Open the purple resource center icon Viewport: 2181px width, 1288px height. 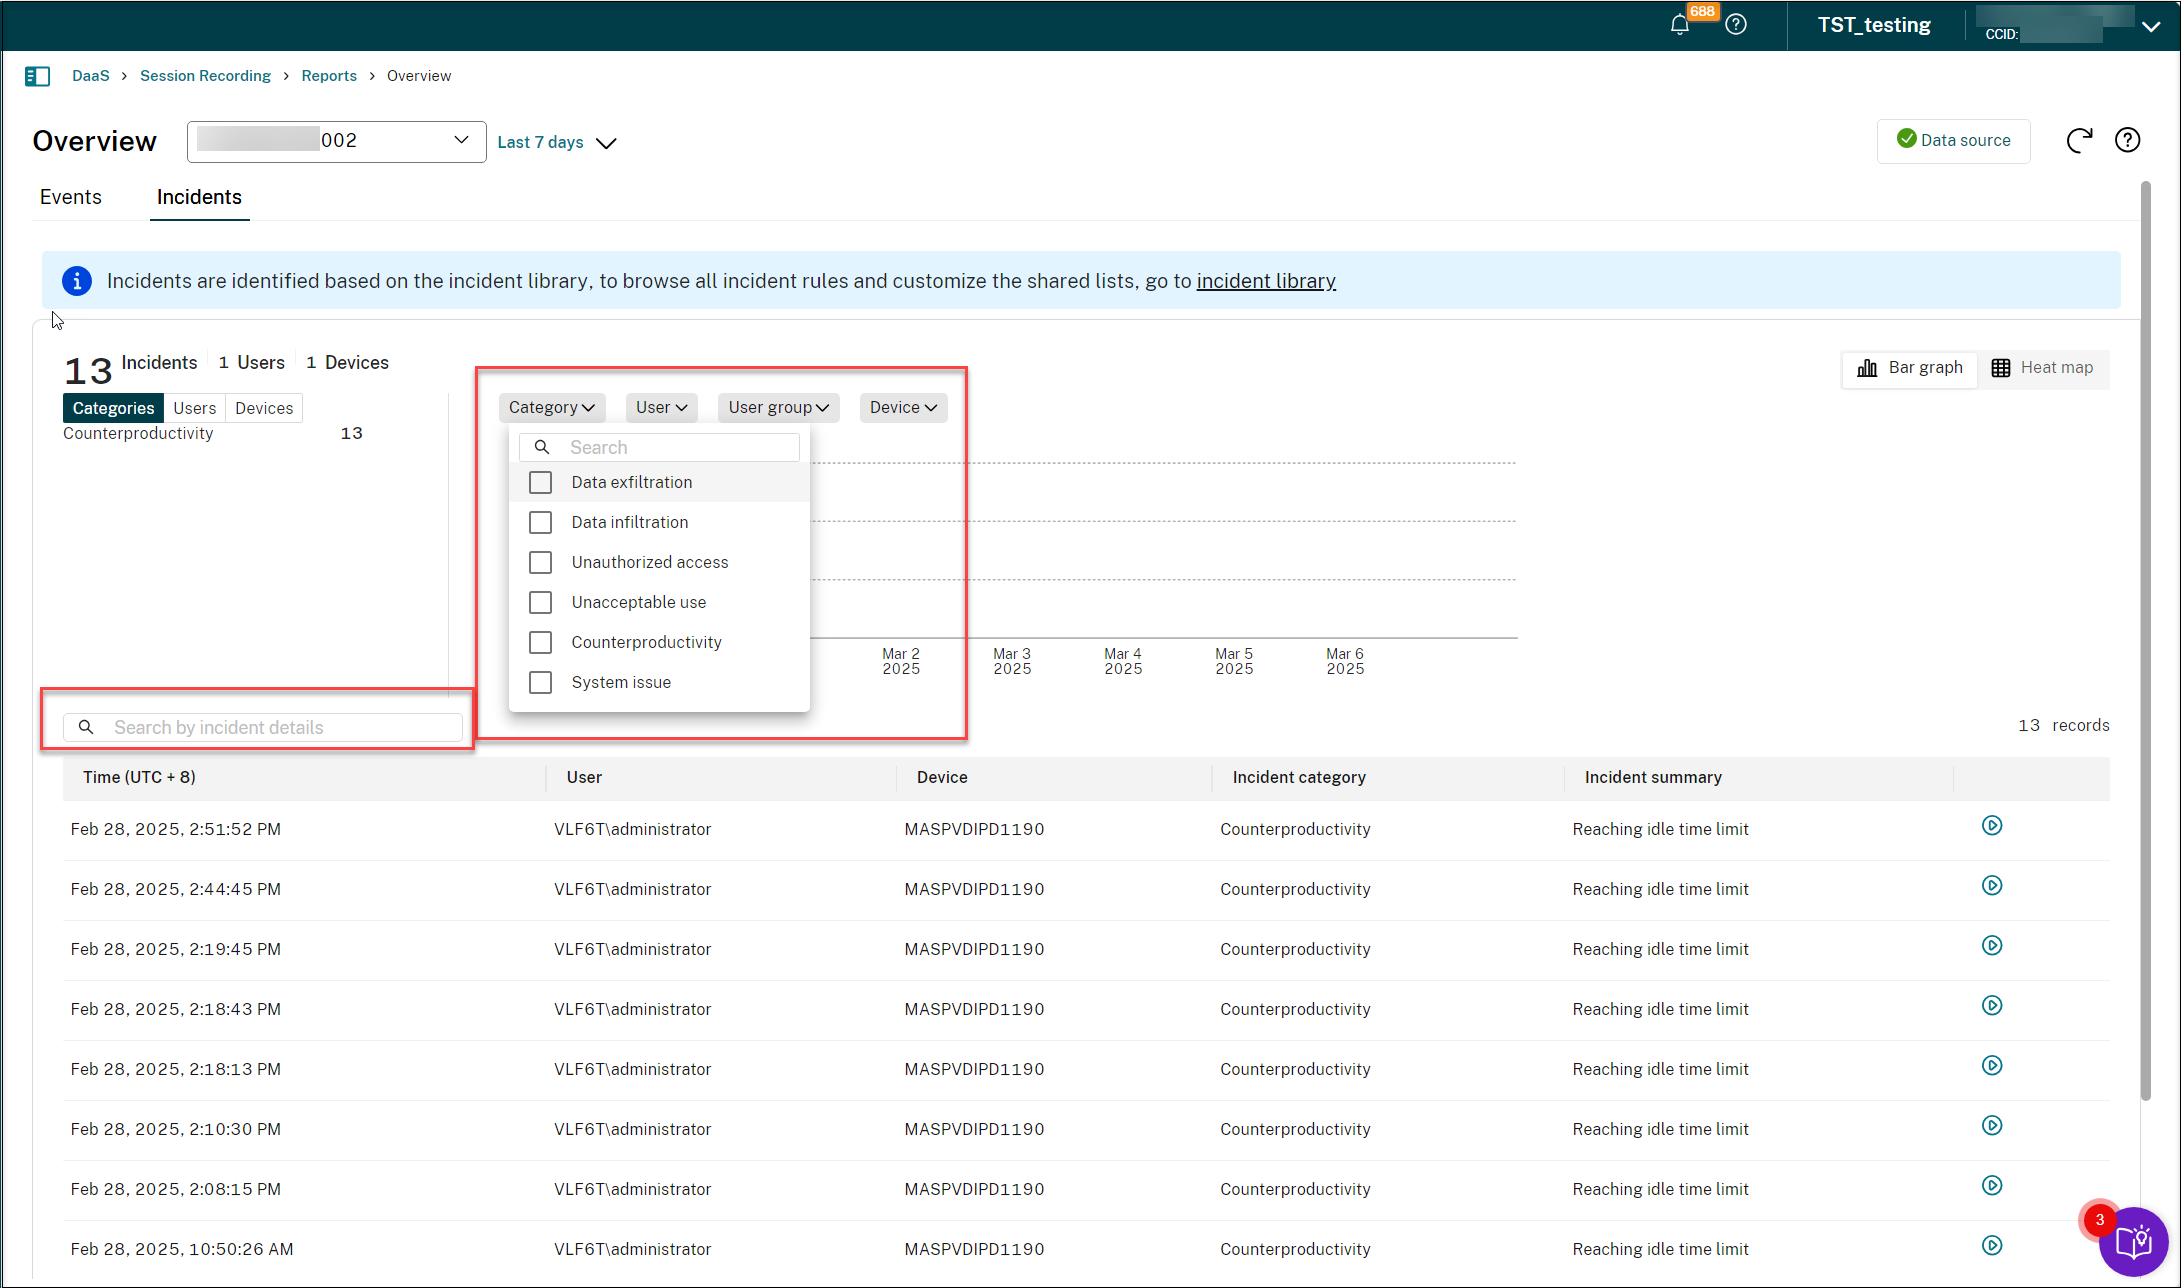point(2133,1242)
